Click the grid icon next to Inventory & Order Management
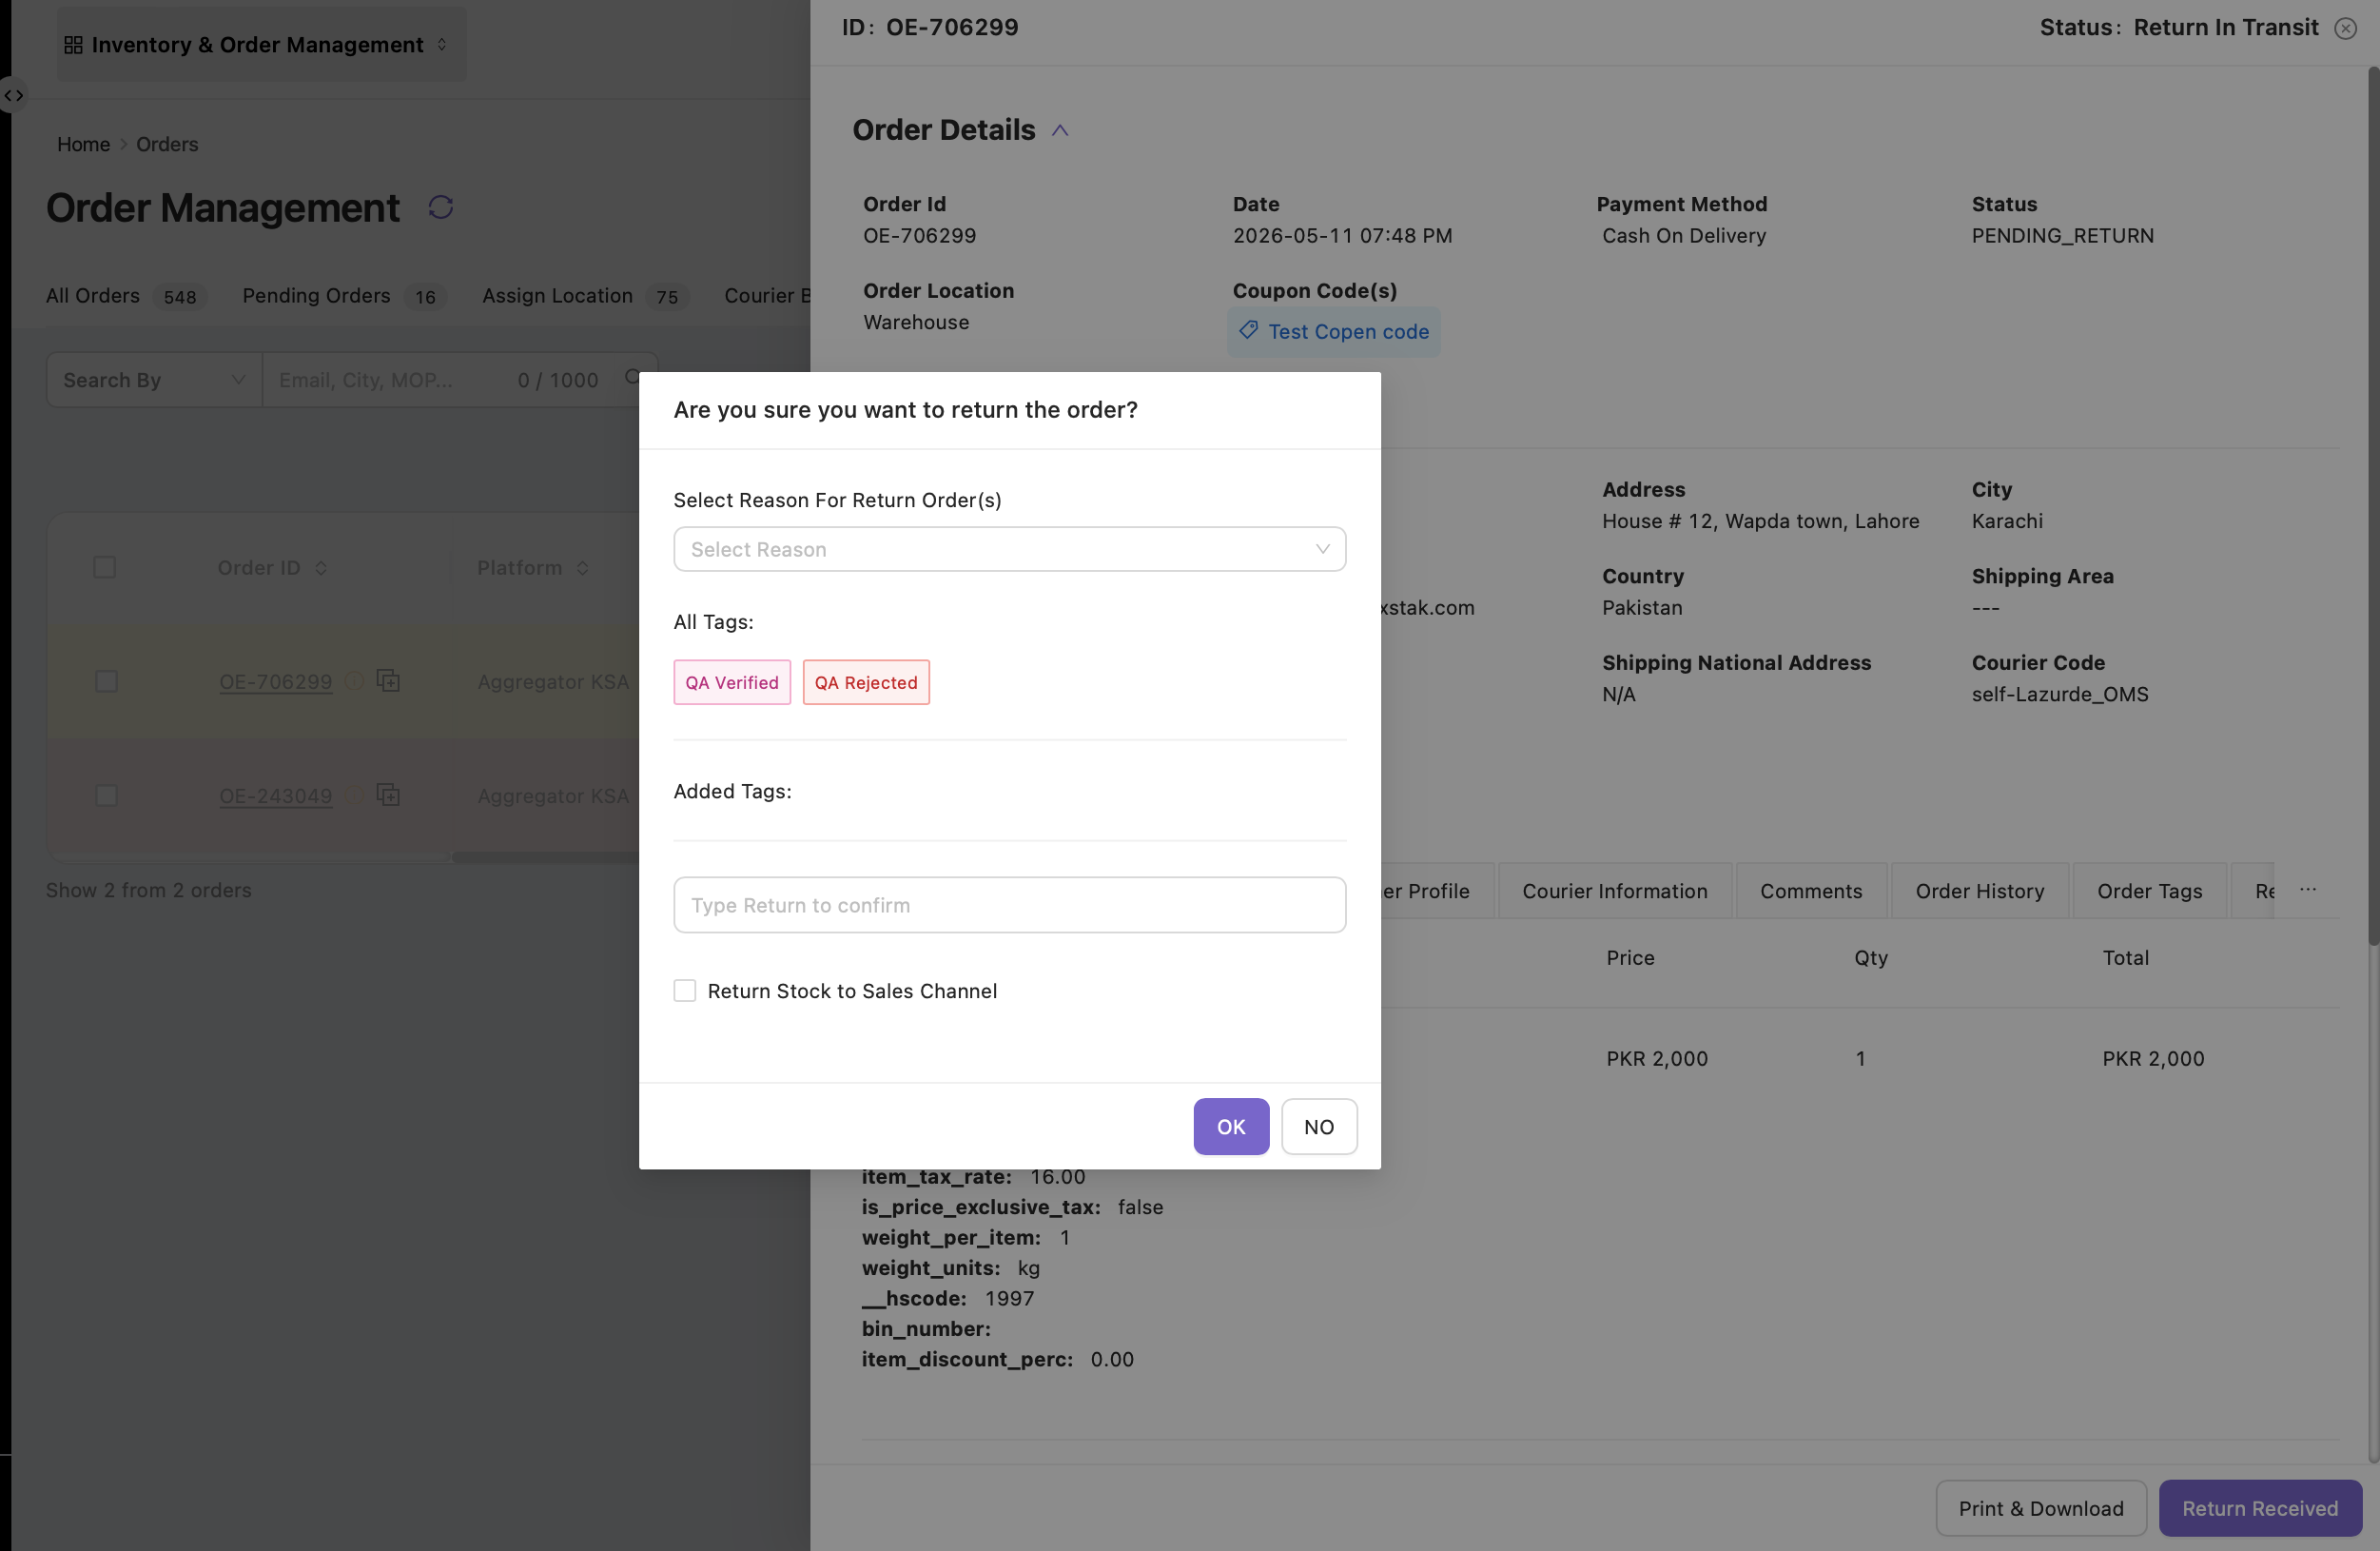2380x1551 pixels. coord(73,45)
